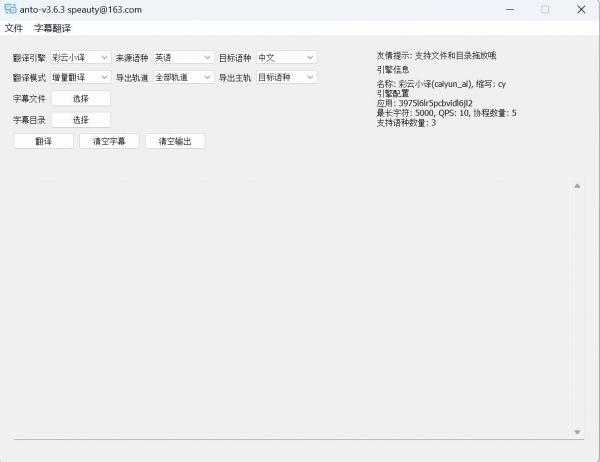The height and width of the screenshot is (462, 600).
Task: Open the 目标语种 dropdown showing 中文
Action: point(287,57)
